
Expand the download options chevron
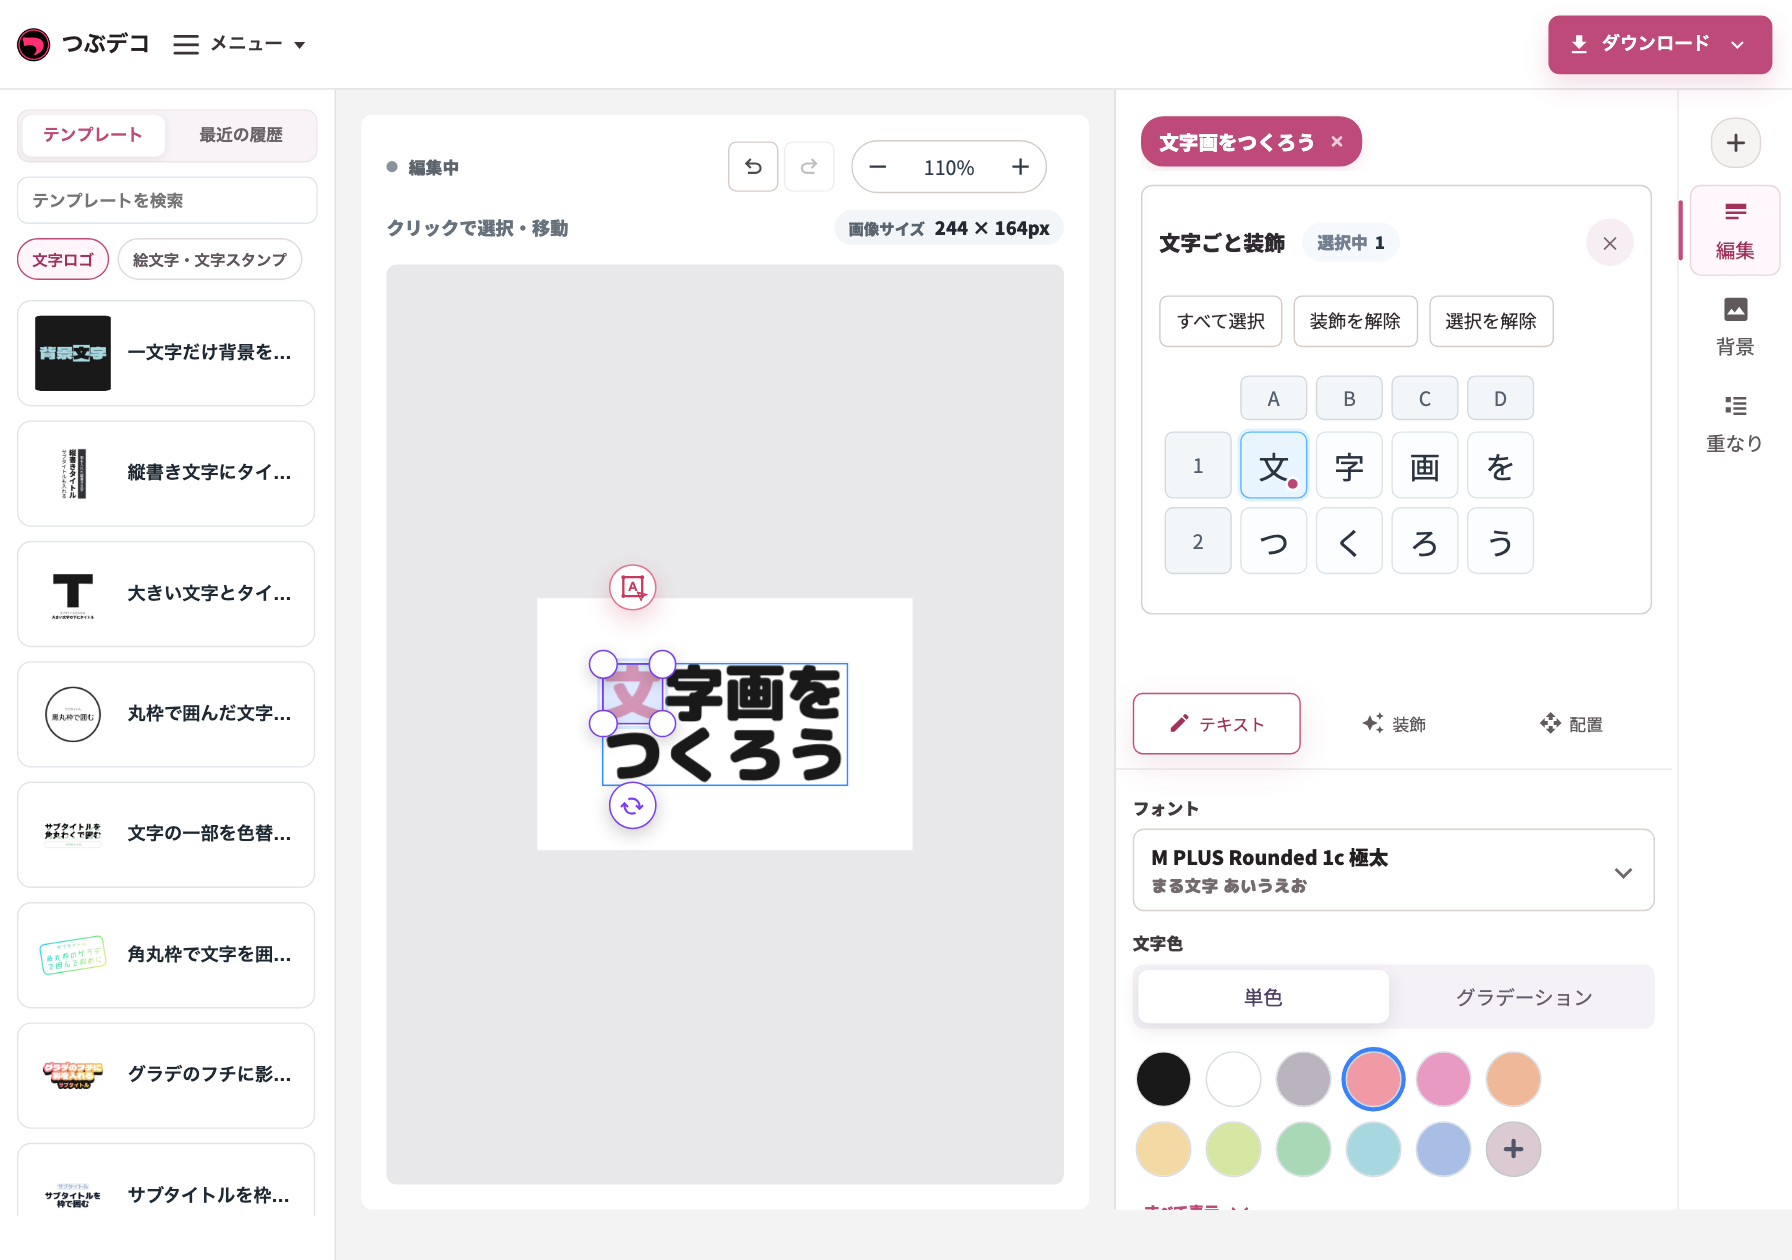coord(1738,44)
